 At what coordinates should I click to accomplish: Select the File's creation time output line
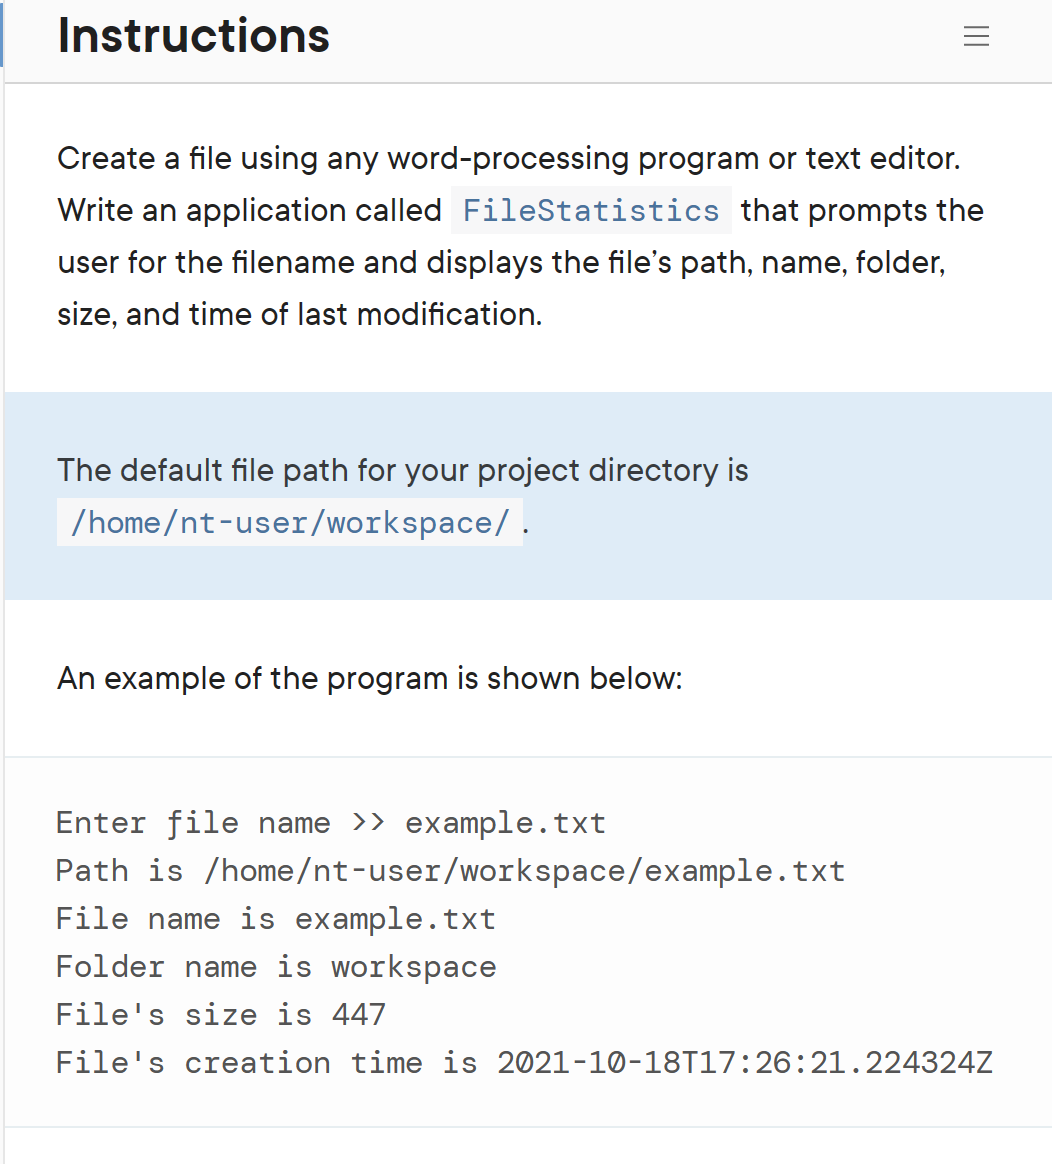click(x=524, y=1062)
